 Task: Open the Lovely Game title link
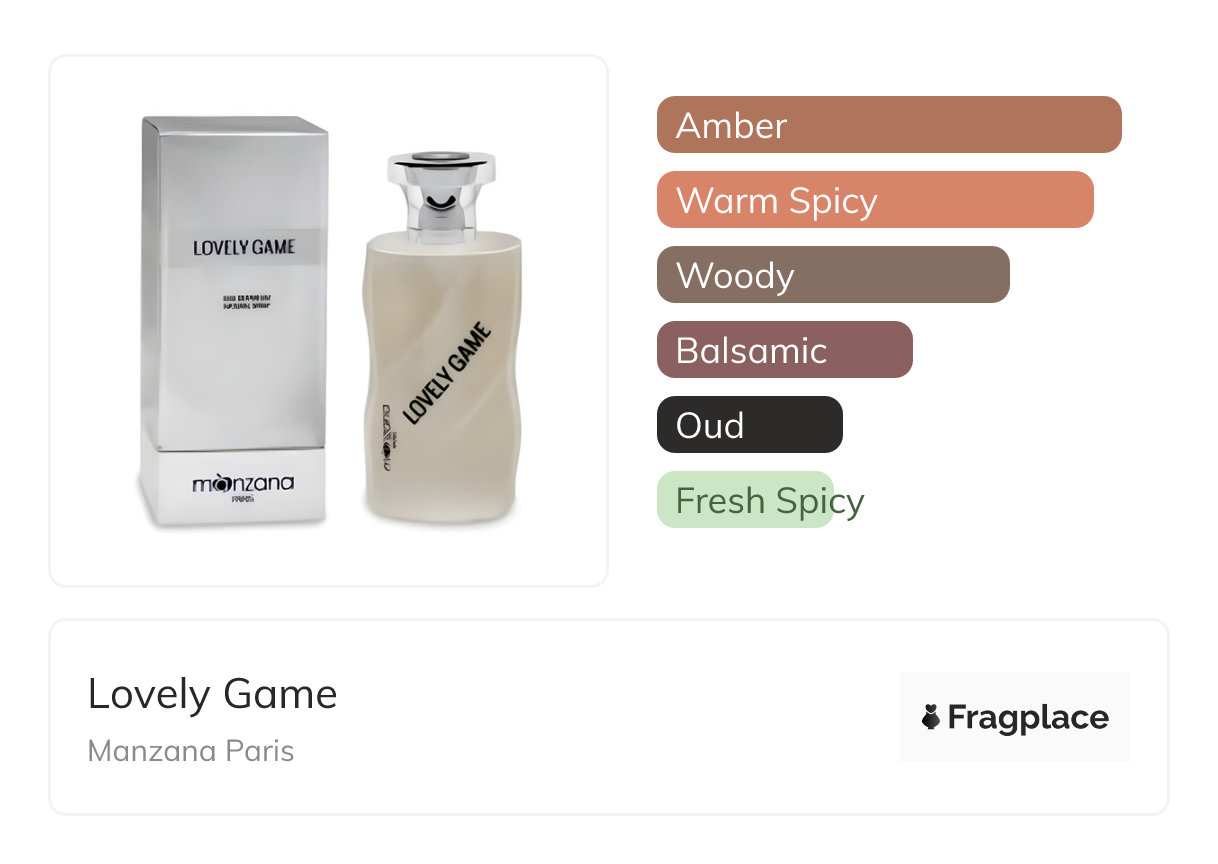pyautogui.click(x=212, y=694)
